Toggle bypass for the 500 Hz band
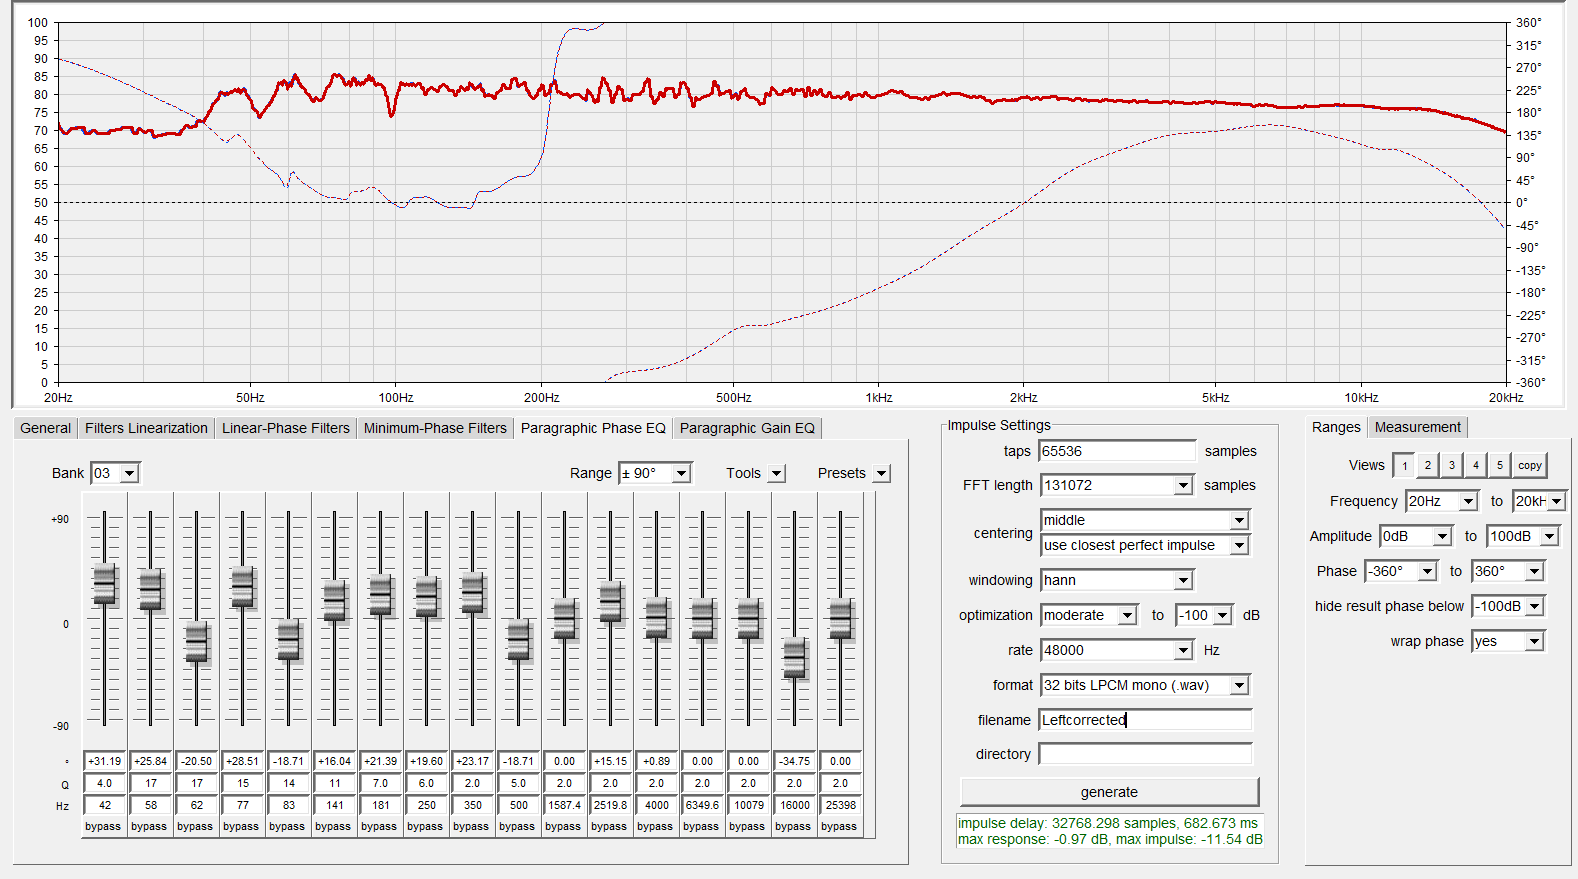Image resolution: width=1578 pixels, height=879 pixels. tap(517, 826)
